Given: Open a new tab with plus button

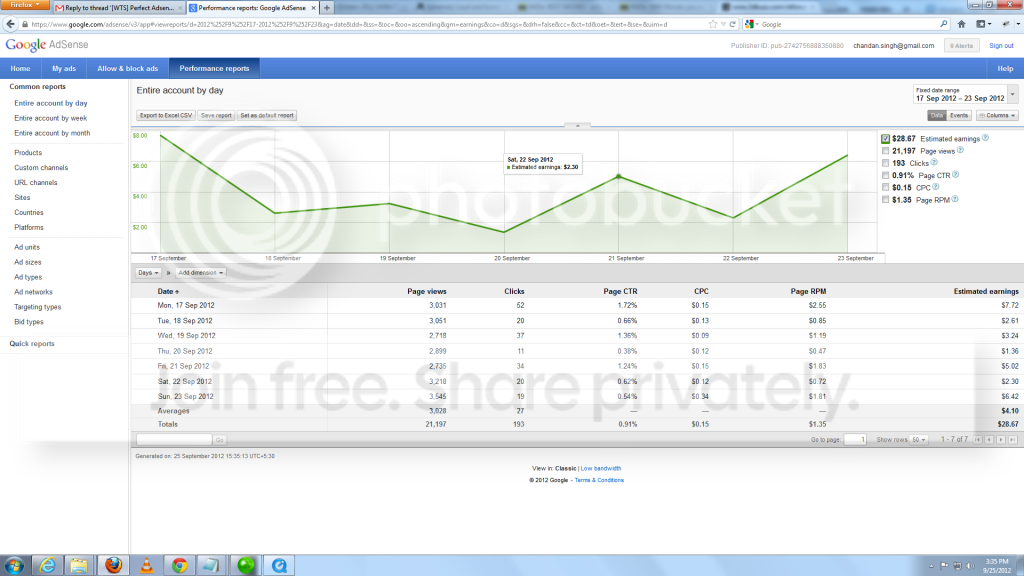Looking at the screenshot, I should click(x=327, y=8).
